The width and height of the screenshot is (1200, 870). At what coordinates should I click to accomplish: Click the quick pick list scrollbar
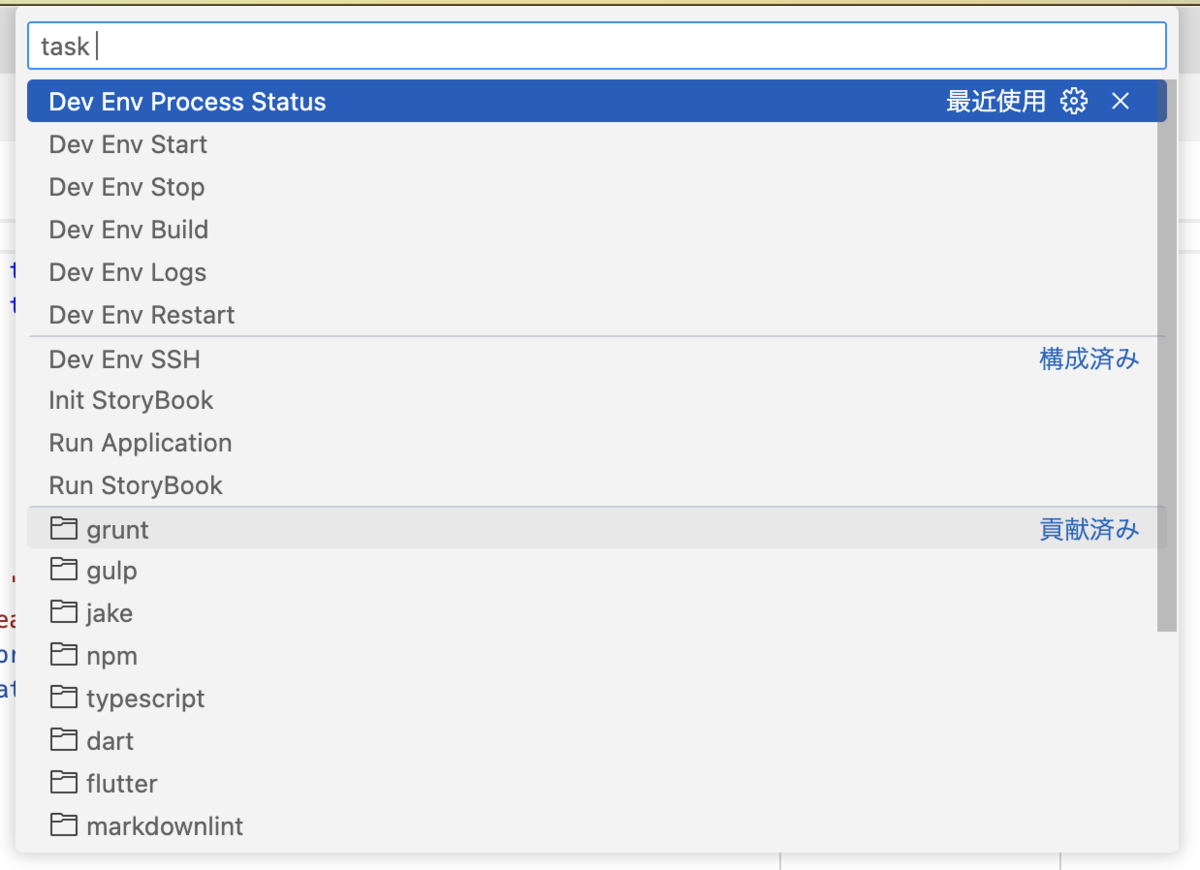click(1166, 356)
